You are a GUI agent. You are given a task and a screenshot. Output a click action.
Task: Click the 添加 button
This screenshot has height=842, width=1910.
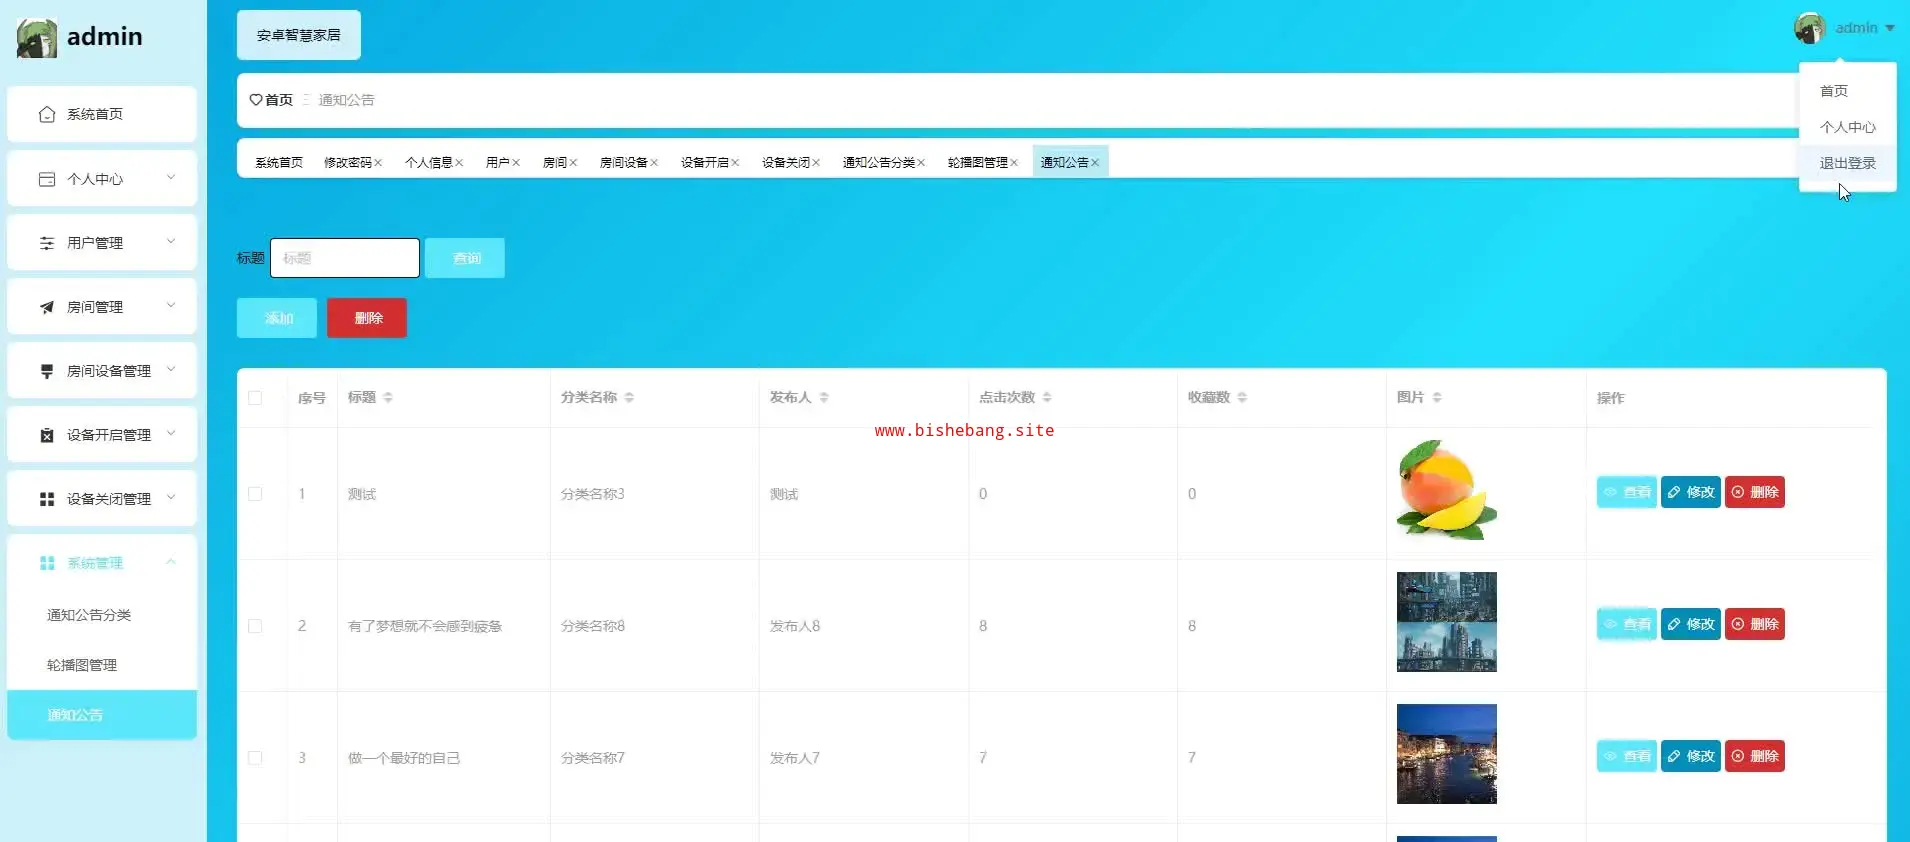[x=277, y=318]
